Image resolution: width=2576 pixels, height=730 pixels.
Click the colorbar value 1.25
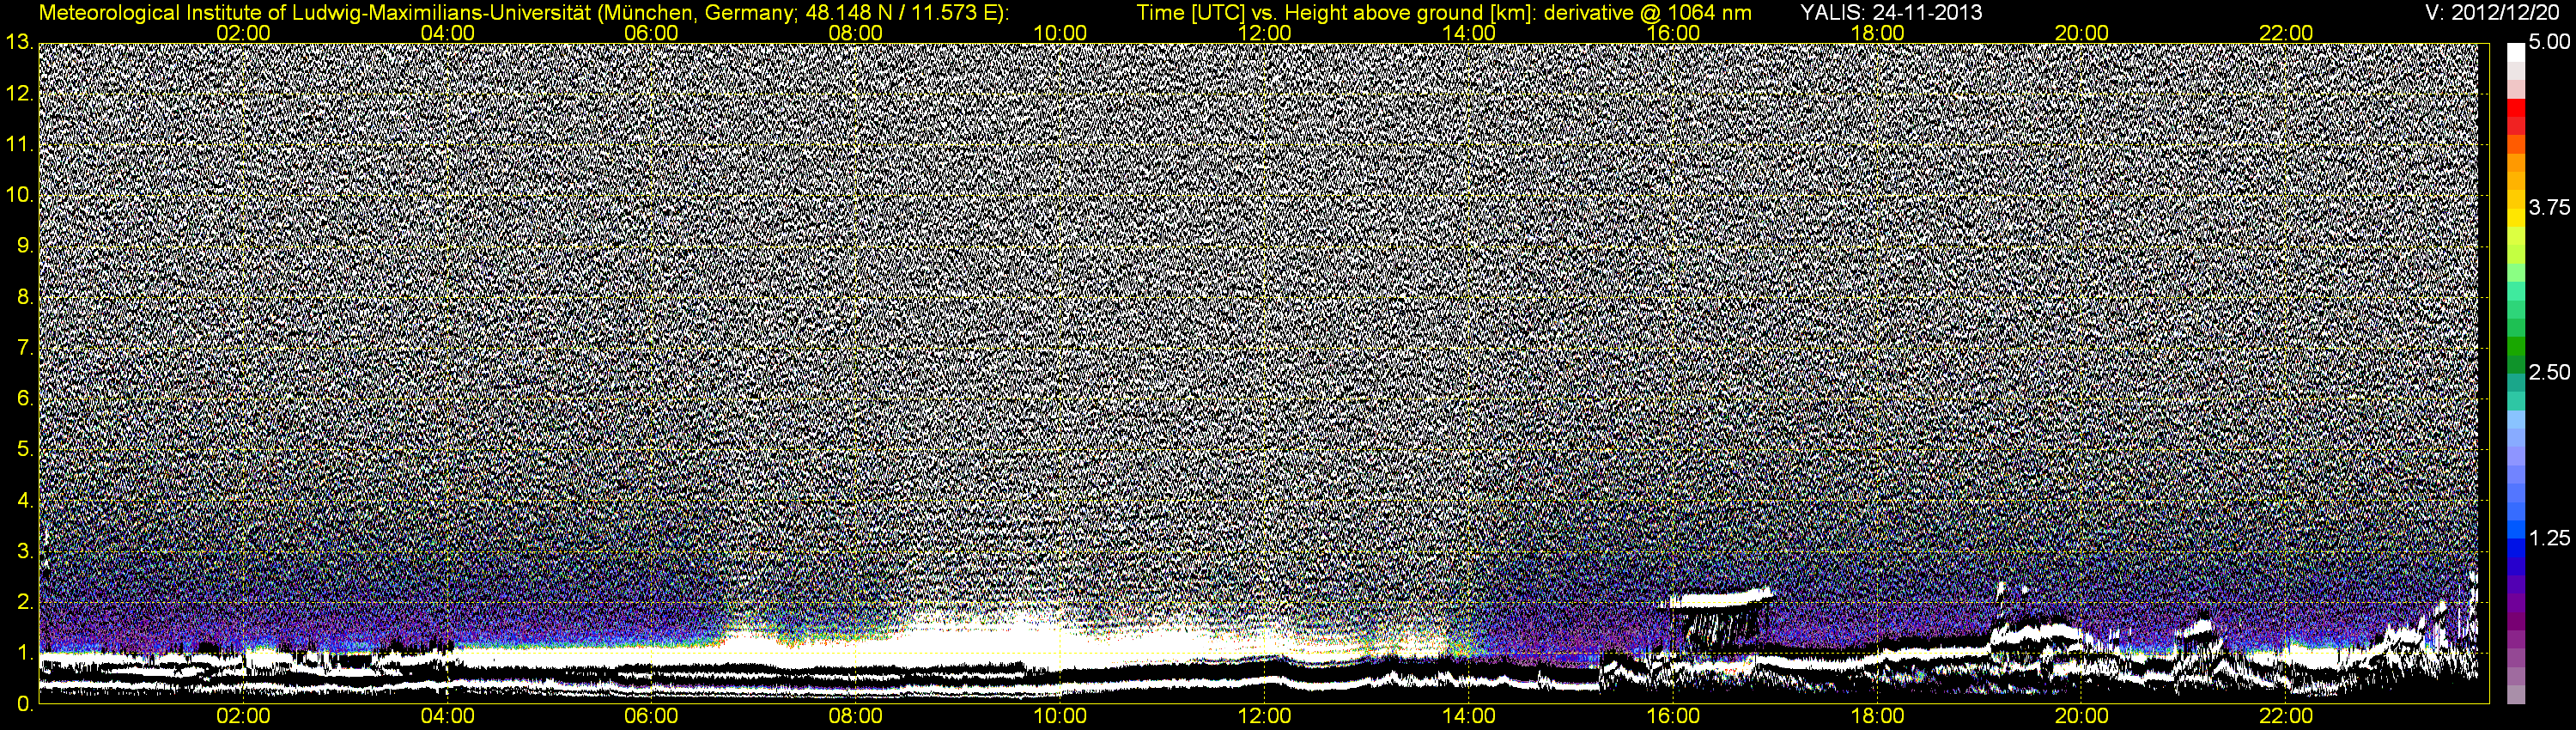(2550, 538)
